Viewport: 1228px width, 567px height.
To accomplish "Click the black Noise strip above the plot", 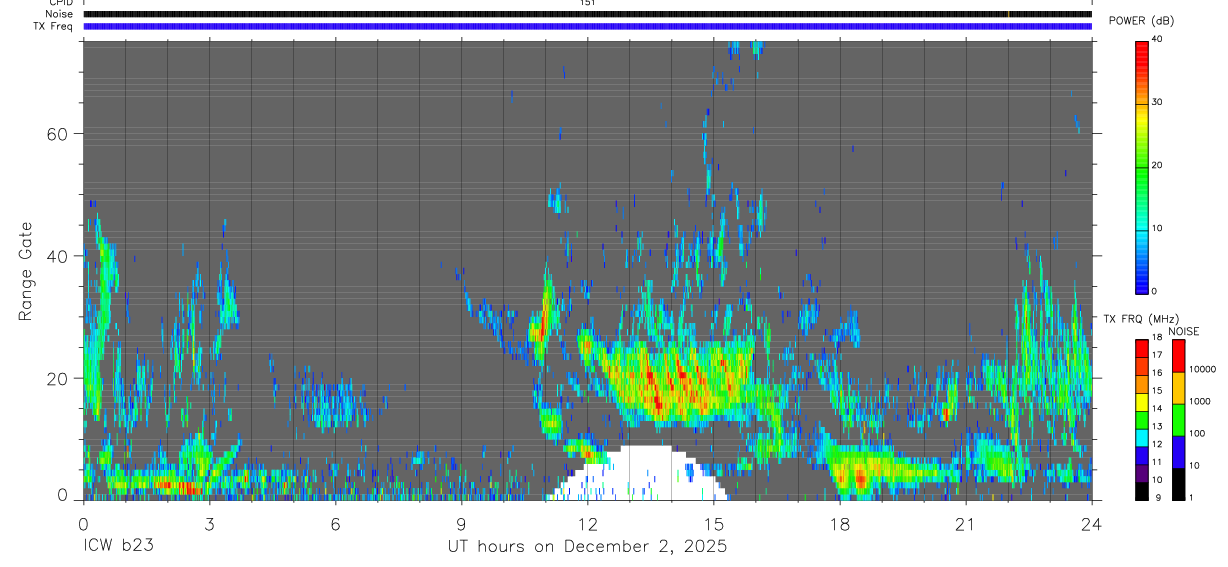I will coord(587,14).
